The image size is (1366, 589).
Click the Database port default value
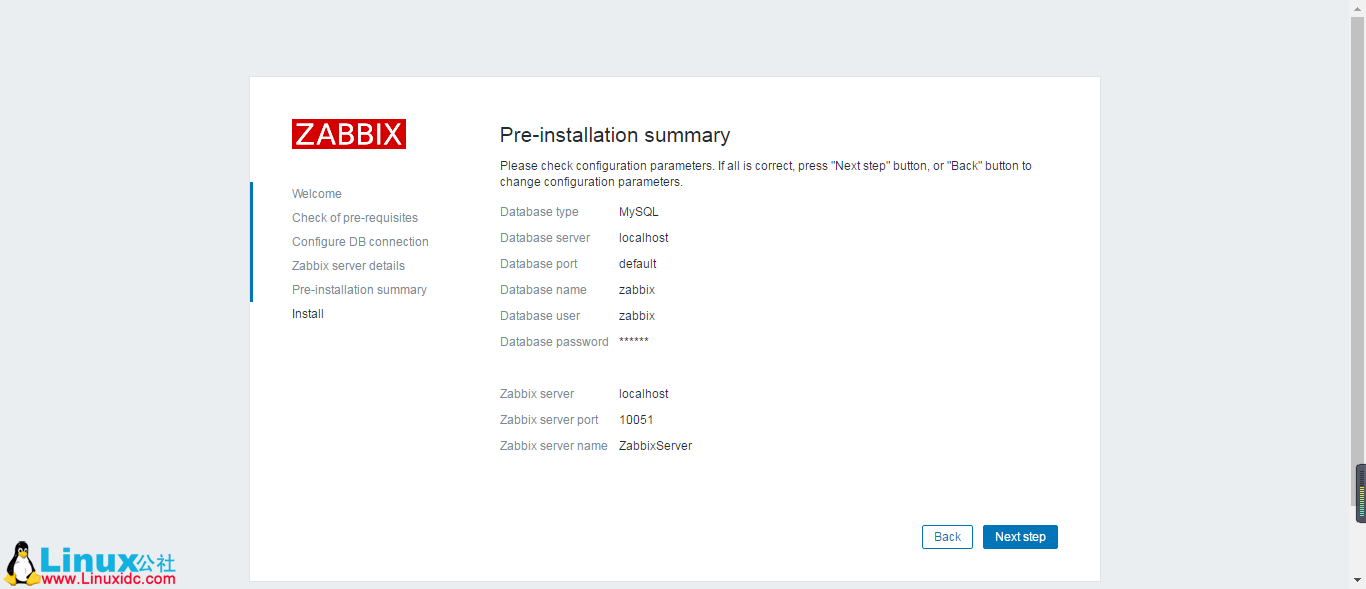(638, 264)
